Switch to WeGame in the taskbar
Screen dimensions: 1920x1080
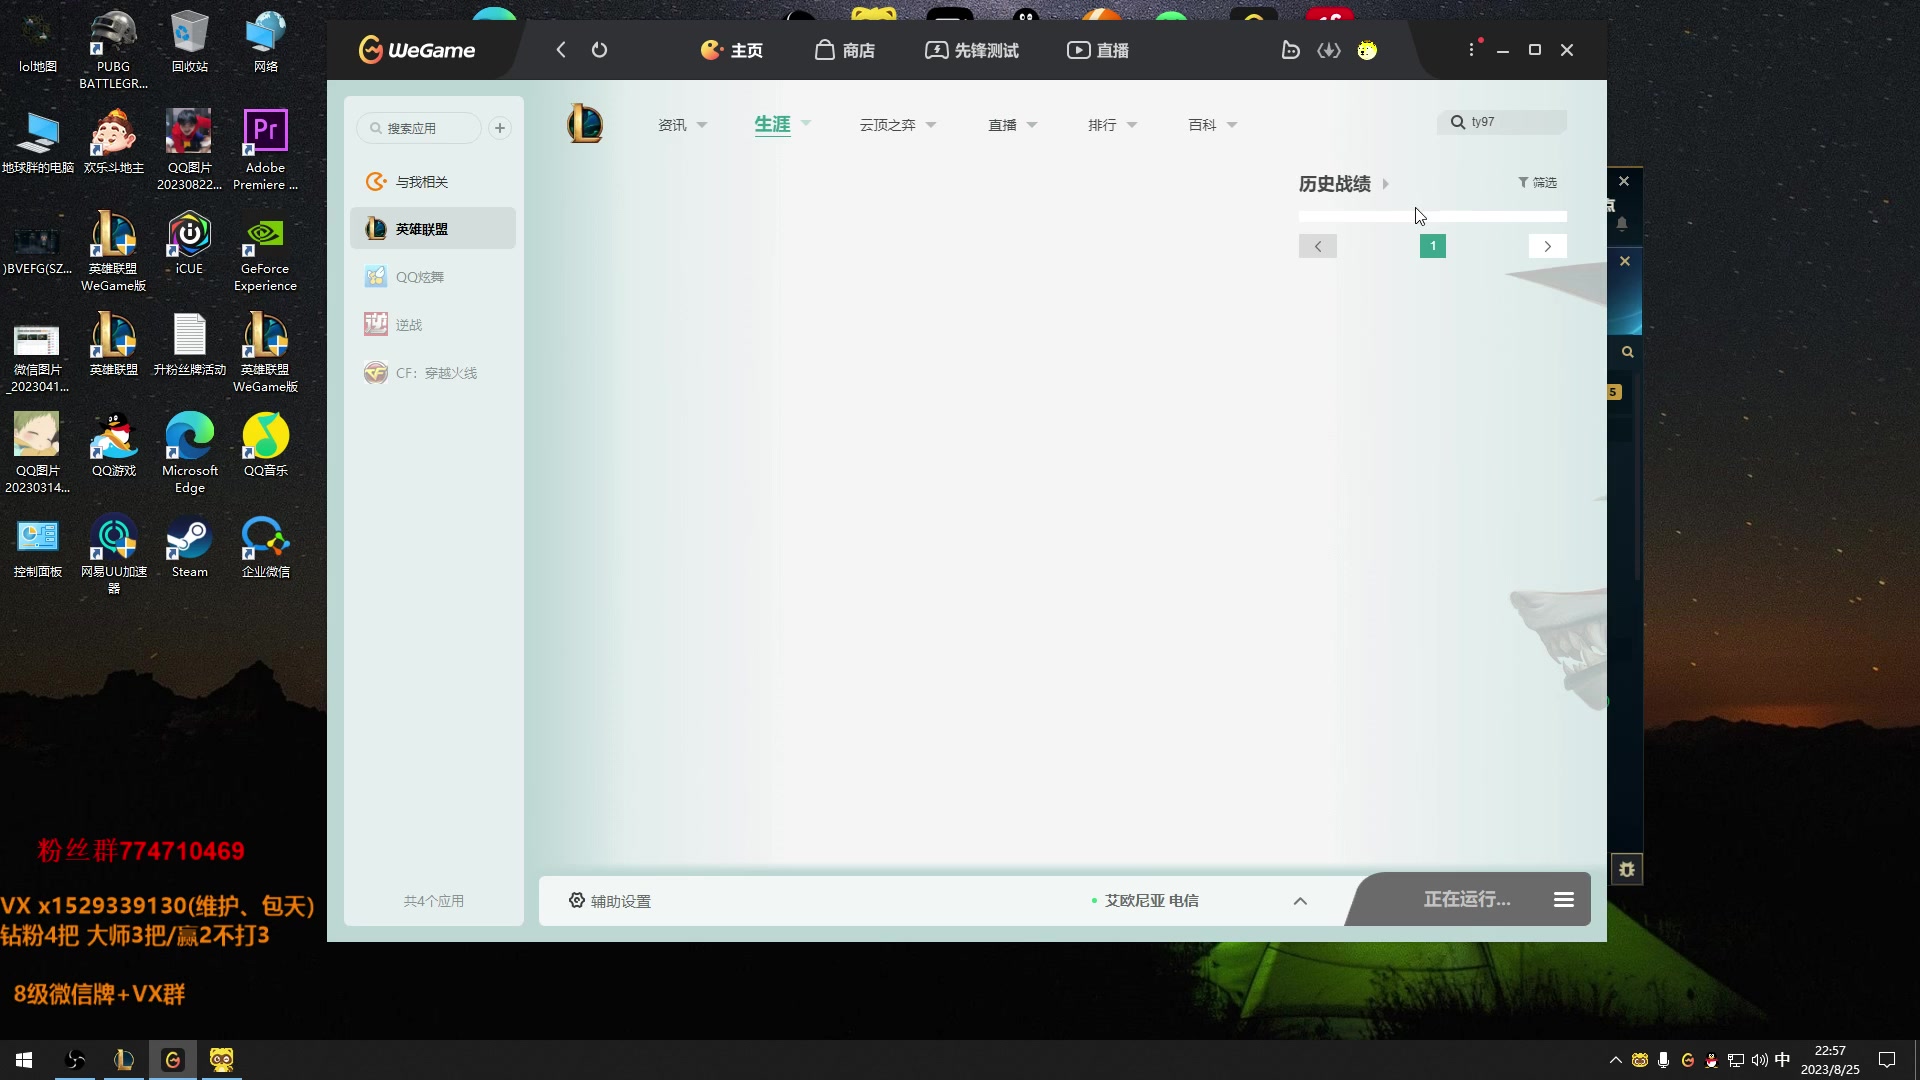click(172, 1060)
